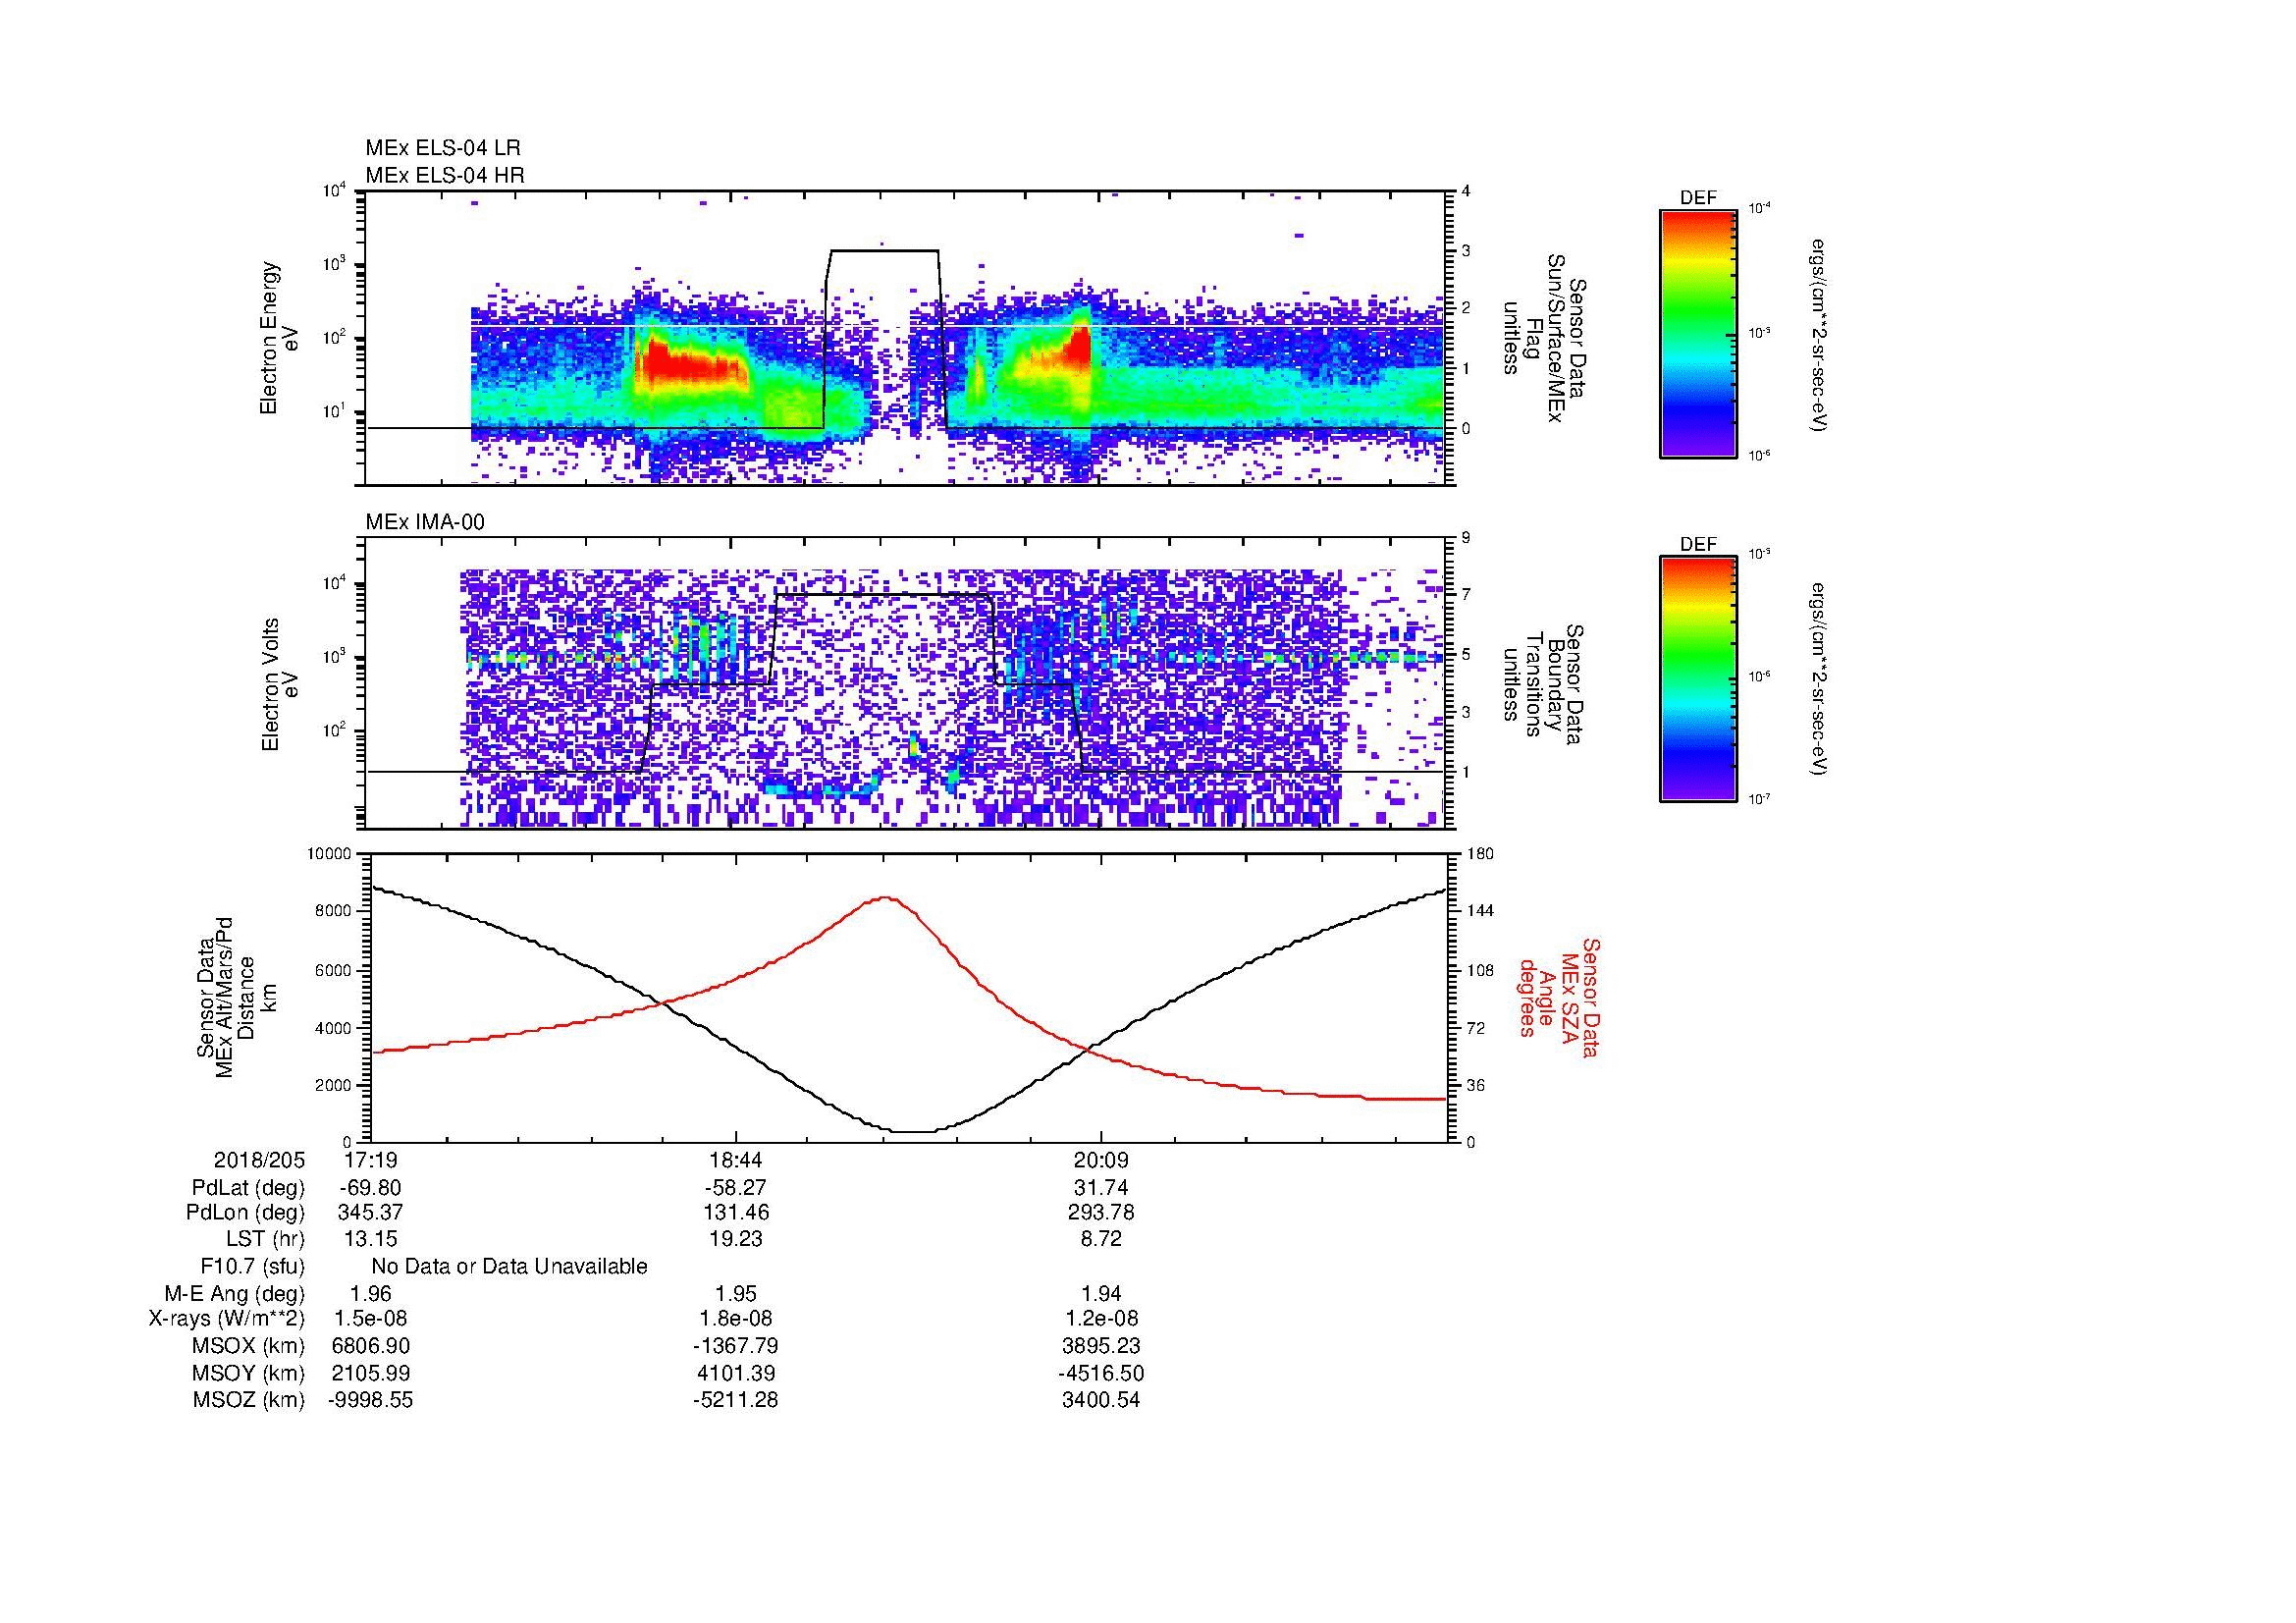Click the X-rays value '1.2e-08'
The height and width of the screenshot is (1623, 2296).
1101,1319
